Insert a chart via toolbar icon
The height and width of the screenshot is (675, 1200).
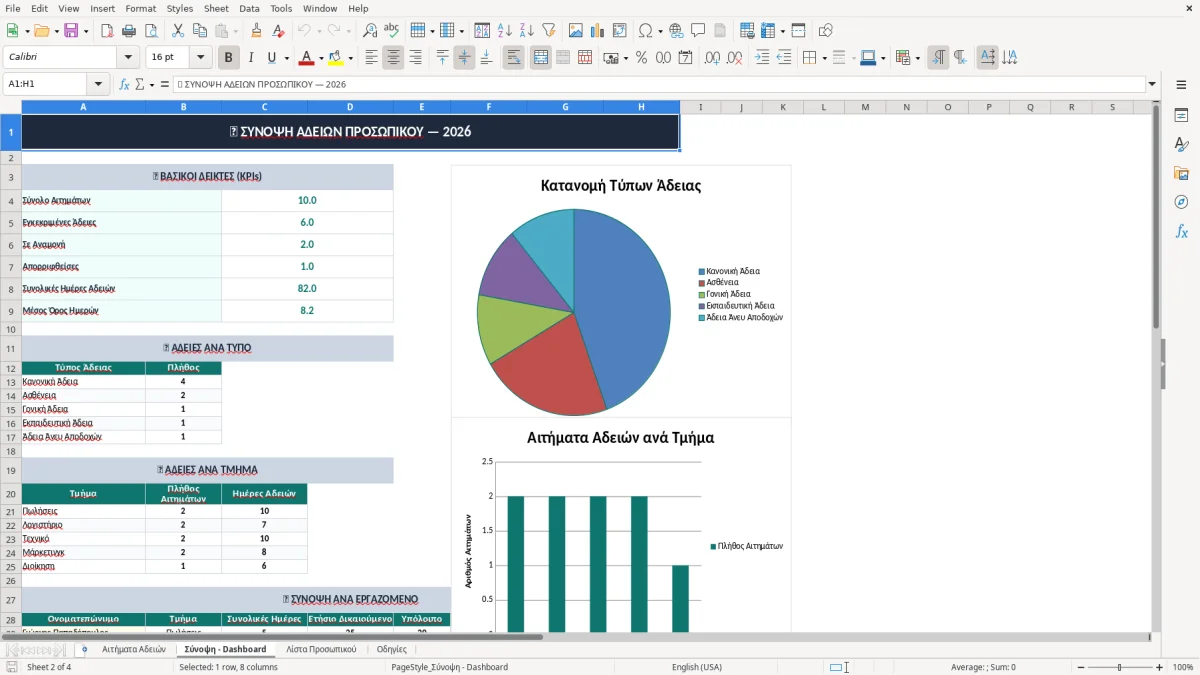(x=599, y=31)
